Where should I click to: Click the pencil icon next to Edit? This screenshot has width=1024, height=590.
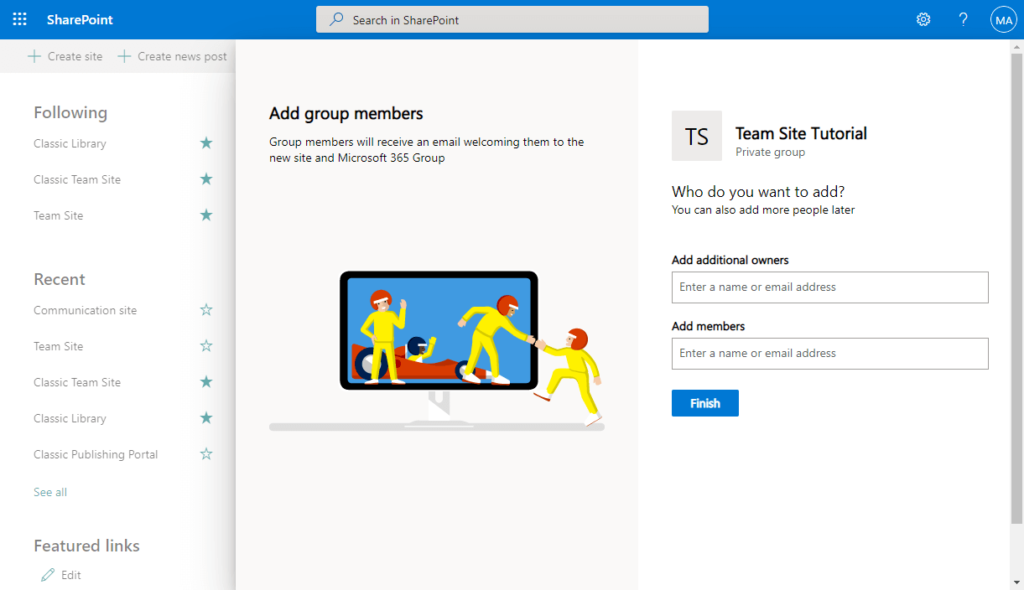(48, 575)
